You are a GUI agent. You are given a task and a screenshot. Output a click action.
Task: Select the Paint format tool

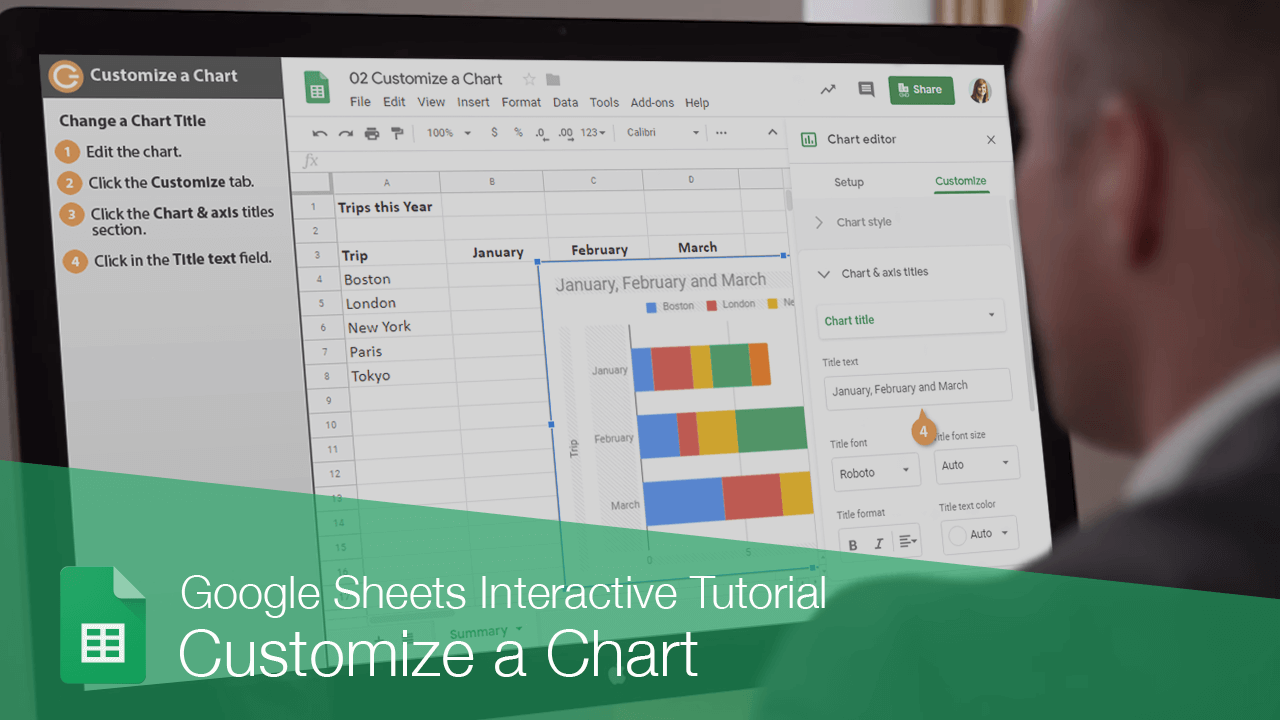[x=396, y=132]
